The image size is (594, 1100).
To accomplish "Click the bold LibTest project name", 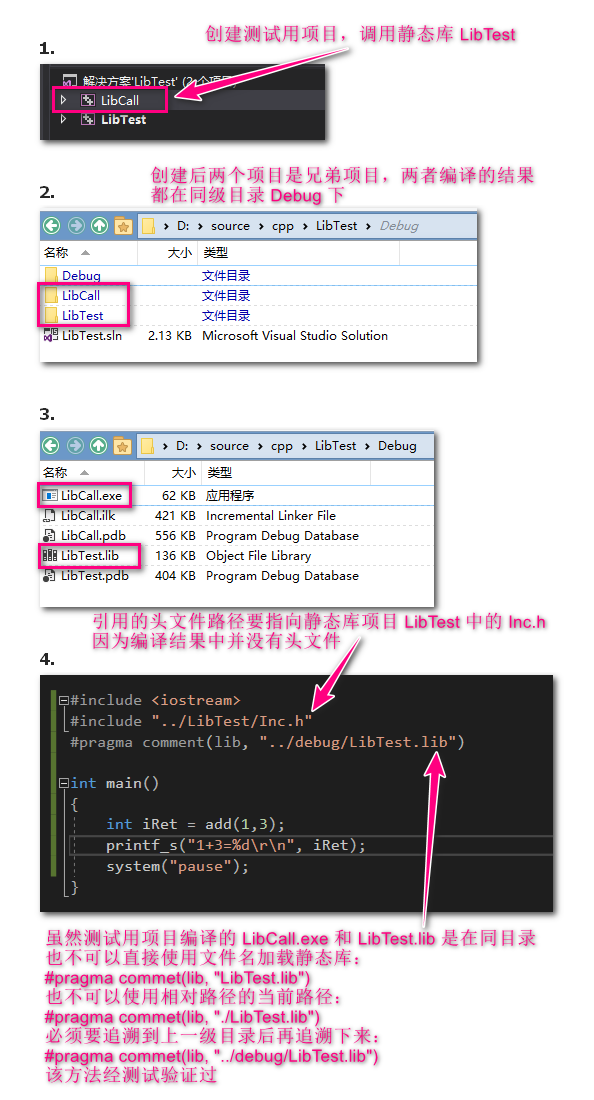I will point(123,119).
